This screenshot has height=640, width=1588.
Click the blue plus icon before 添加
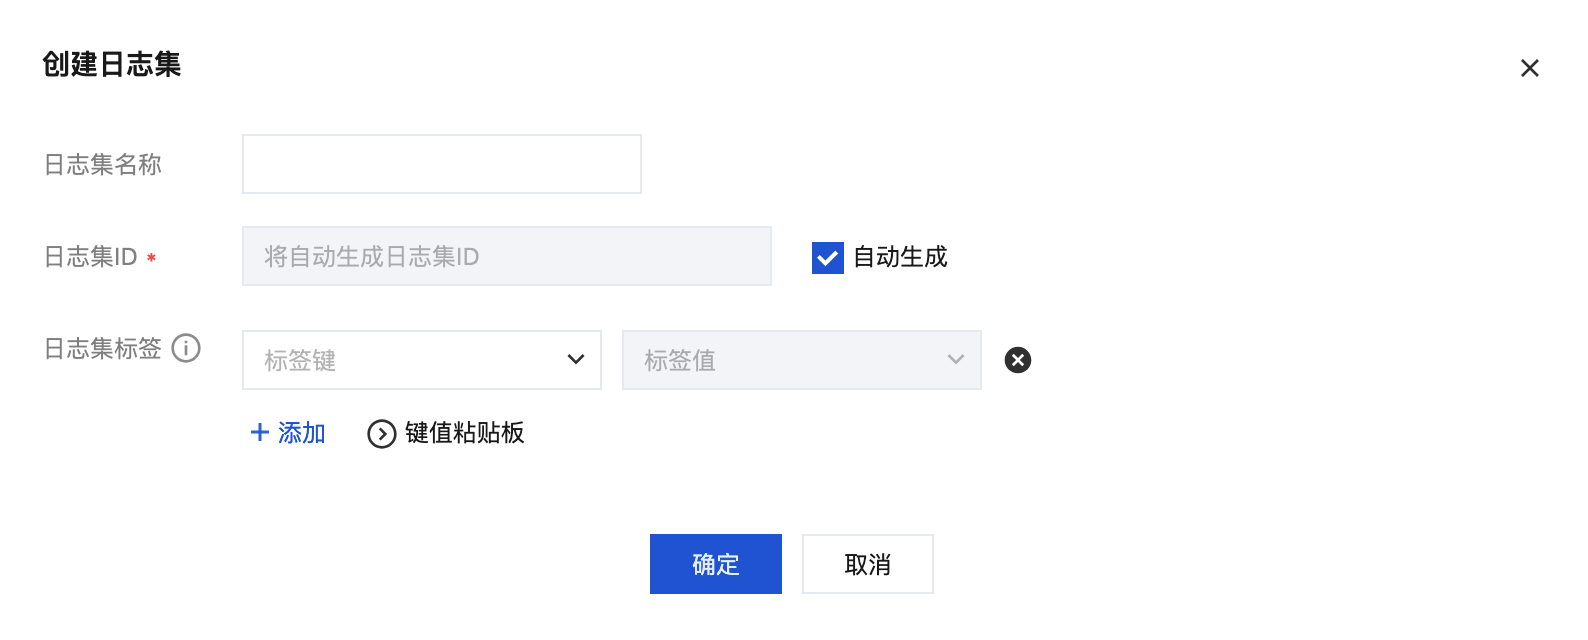pos(260,432)
